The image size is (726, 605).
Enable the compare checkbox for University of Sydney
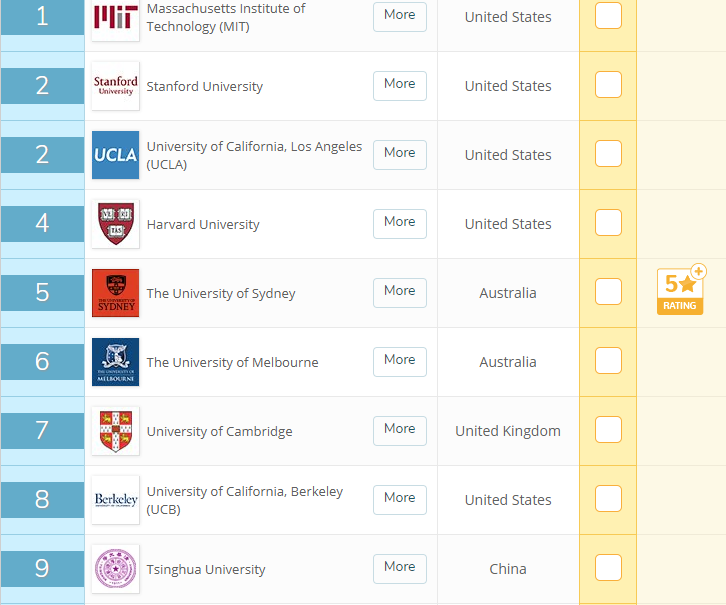[608, 292]
